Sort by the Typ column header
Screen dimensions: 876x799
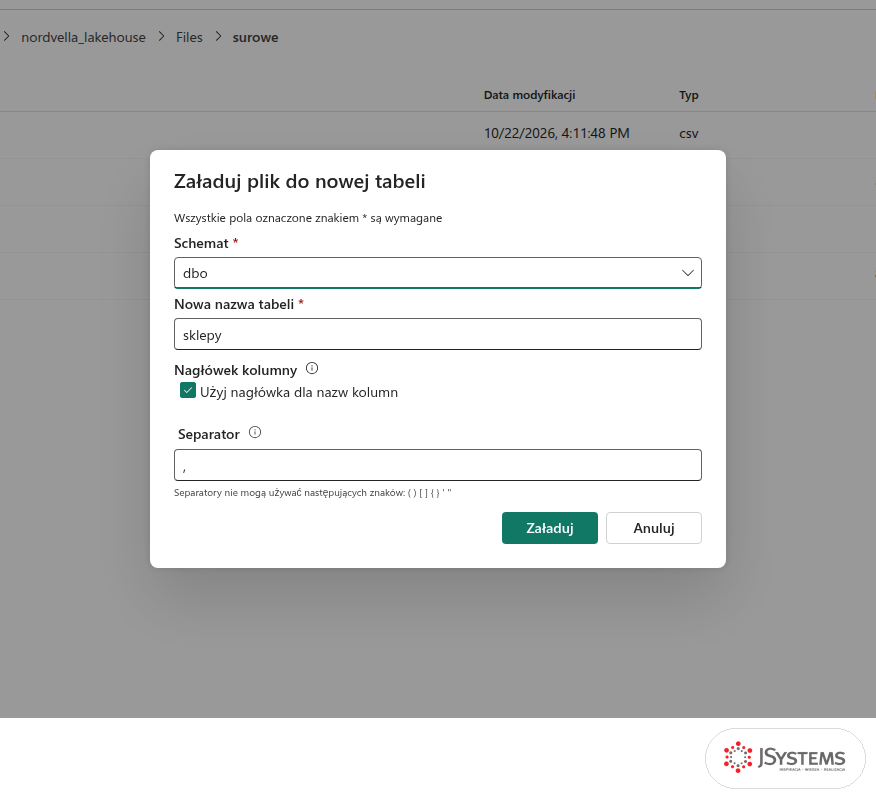[689, 95]
